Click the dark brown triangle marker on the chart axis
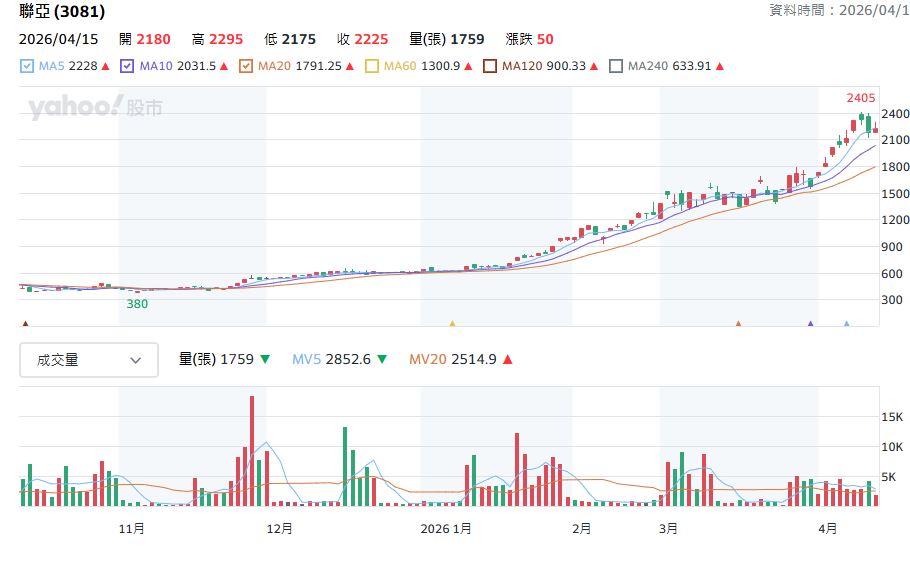The width and height of the screenshot is (910, 564). 25,323
